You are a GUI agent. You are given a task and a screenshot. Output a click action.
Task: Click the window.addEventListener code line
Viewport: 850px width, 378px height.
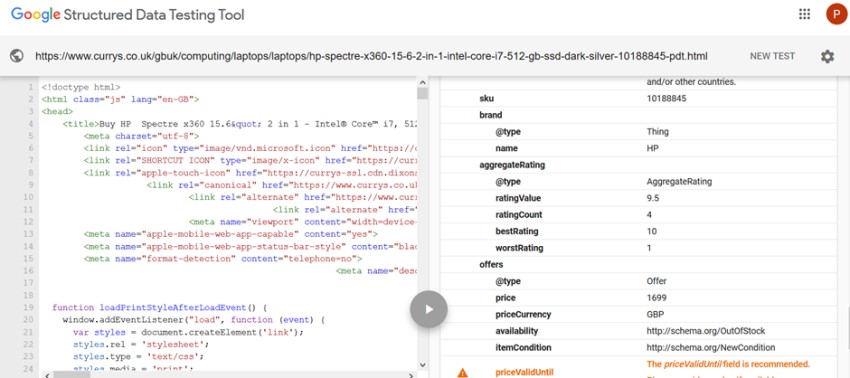(x=194, y=320)
